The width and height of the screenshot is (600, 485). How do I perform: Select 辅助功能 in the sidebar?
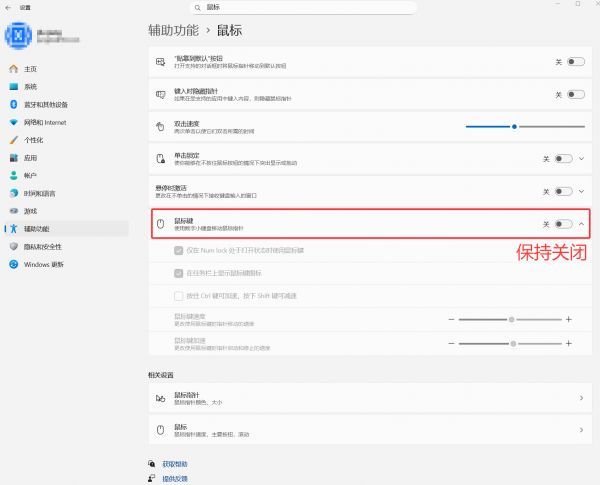pyautogui.click(x=66, y=229)
